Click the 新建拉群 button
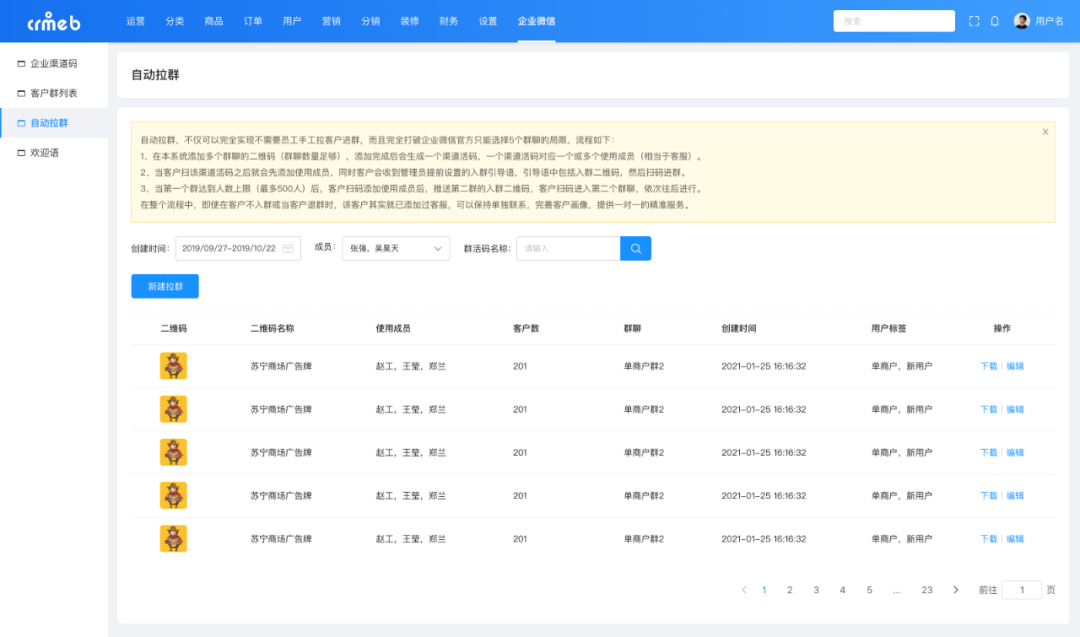The height and width of the screenshot is (637, 1080). tap(165, 286)
